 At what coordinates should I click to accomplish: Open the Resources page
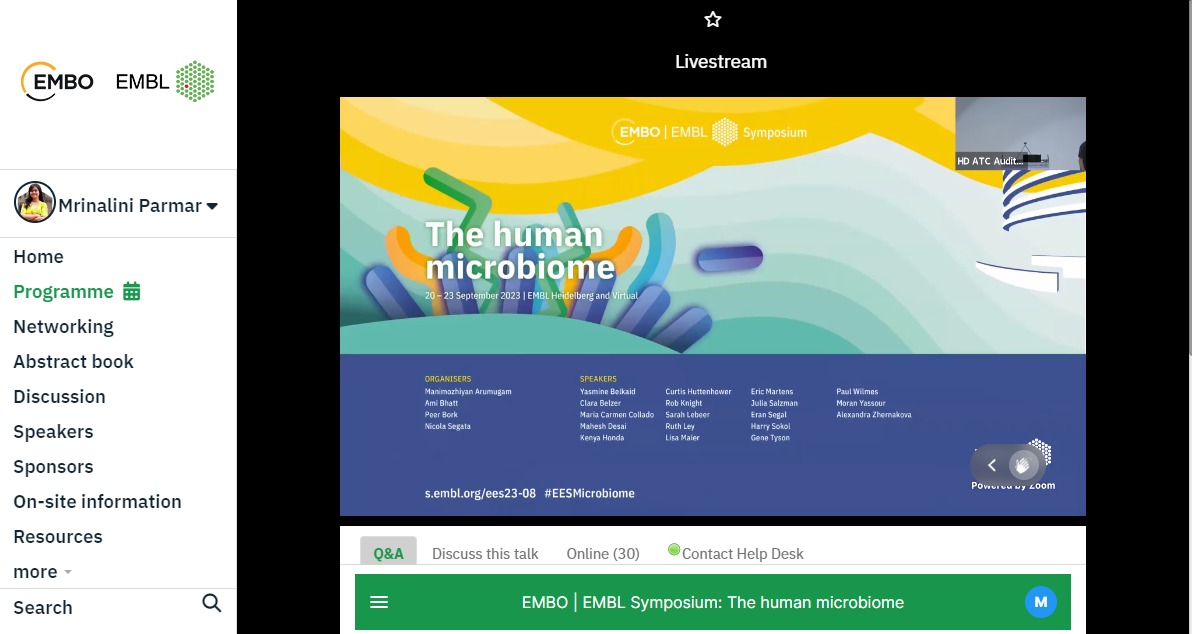58,537
